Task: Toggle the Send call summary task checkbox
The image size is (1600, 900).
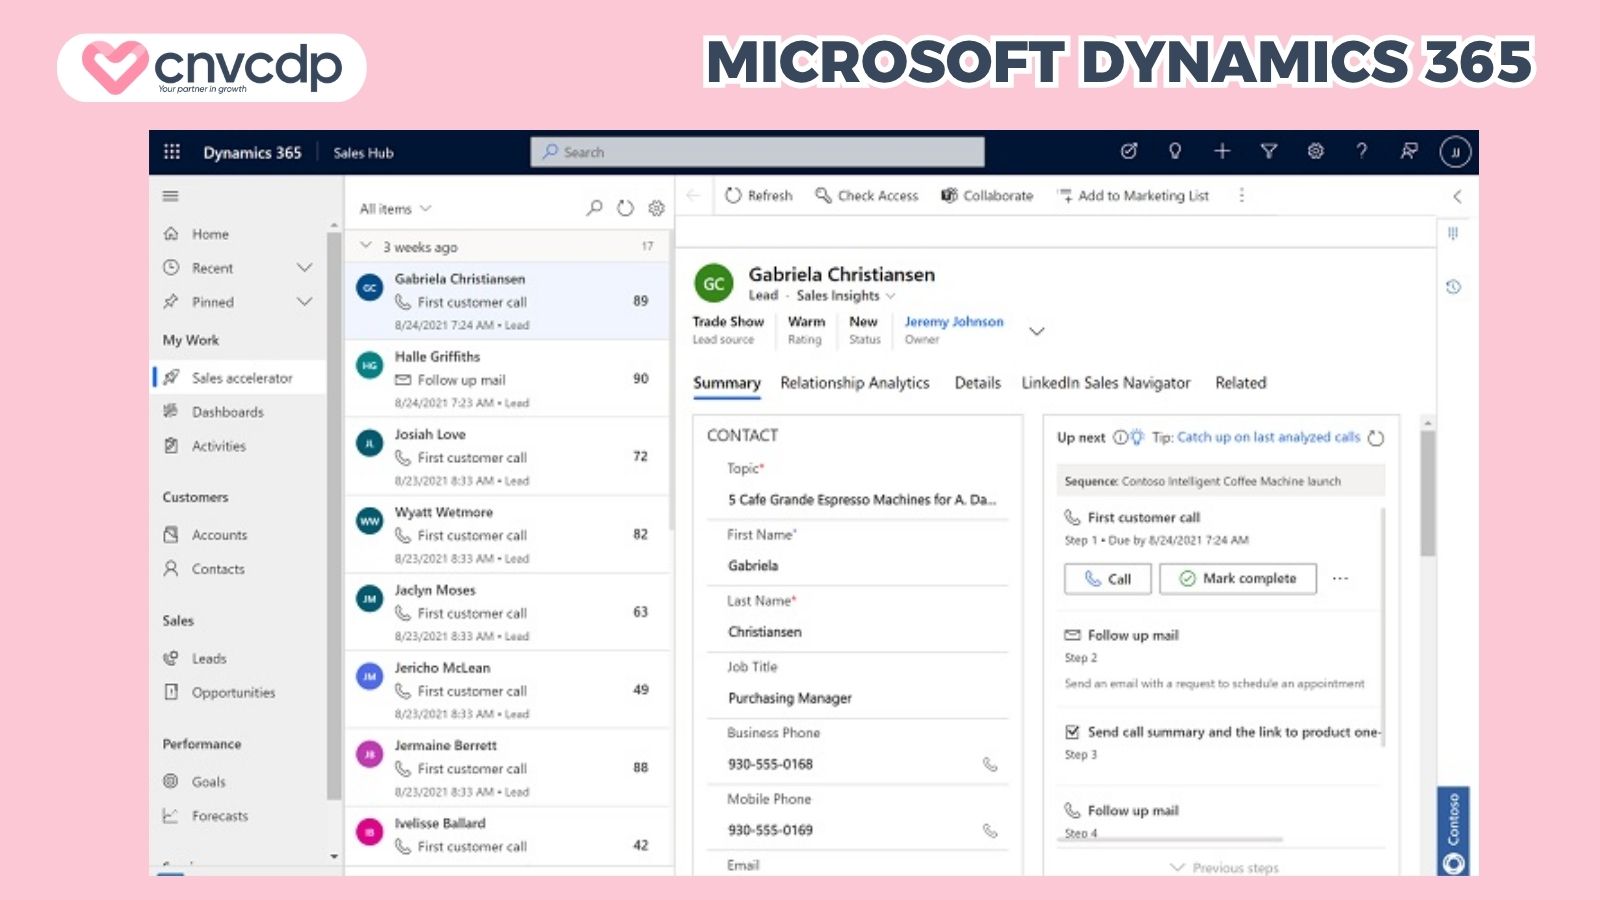Action: [x=1072, y=732]
